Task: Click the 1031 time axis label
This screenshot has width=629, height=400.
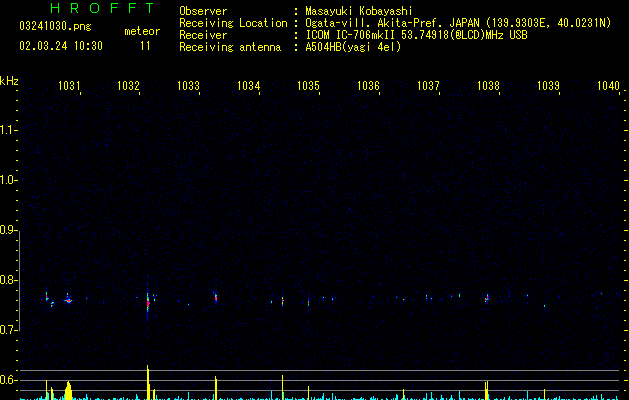Action: (x=69, y=85)
